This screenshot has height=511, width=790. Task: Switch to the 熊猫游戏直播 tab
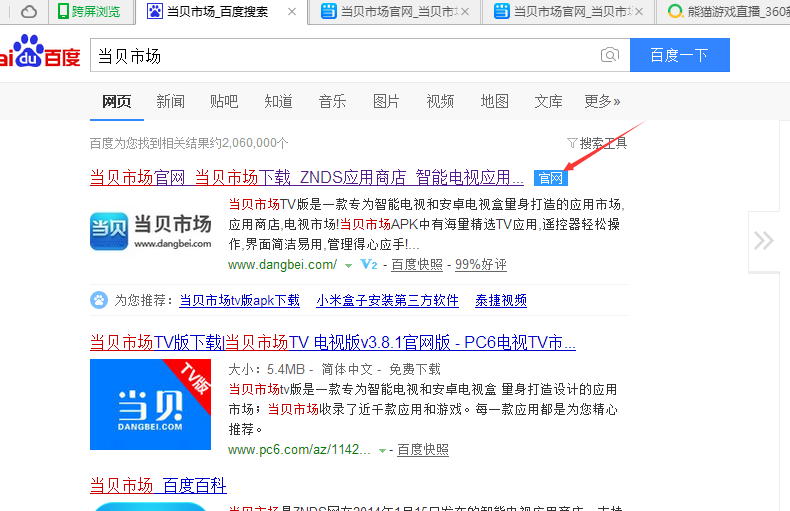[727, 11]
